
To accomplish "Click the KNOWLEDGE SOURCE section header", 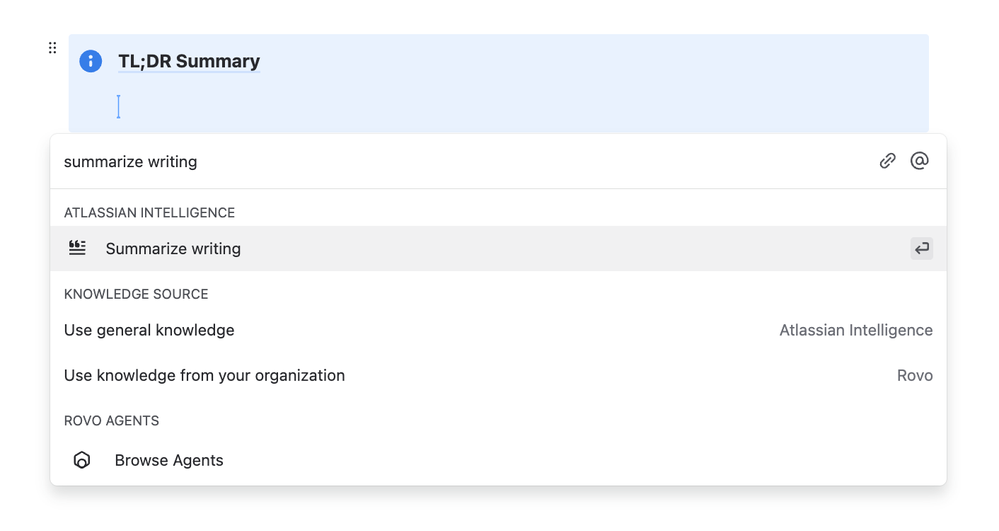I will [136, 294].
